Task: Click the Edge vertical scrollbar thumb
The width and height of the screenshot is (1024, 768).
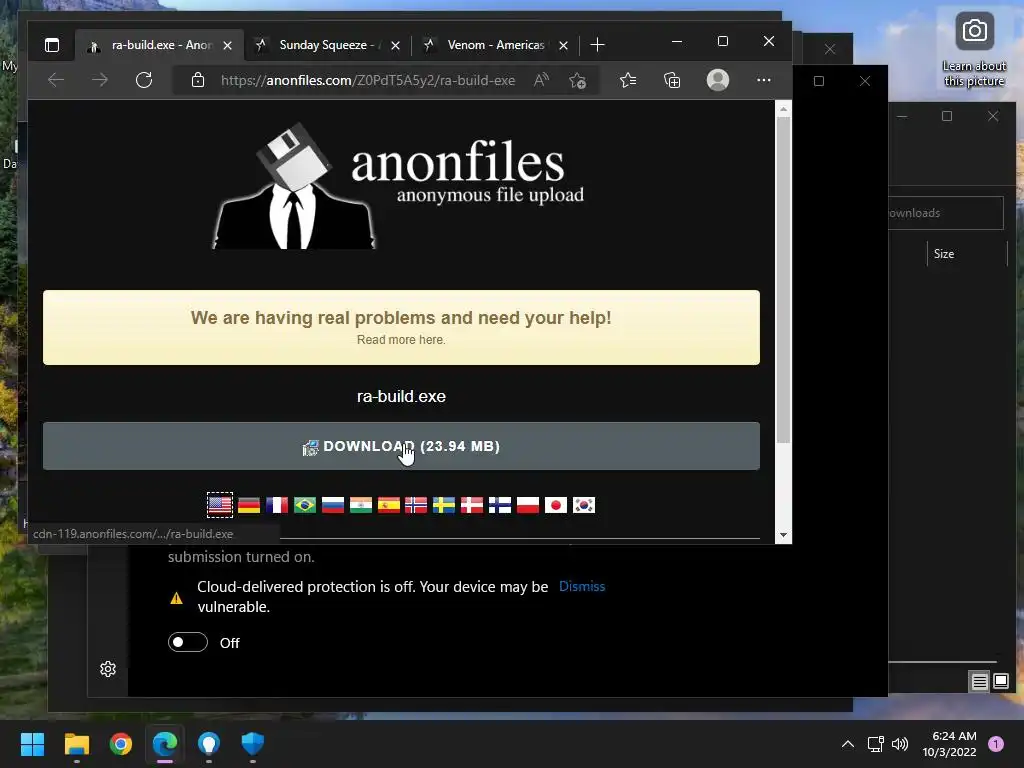Action: [783, 281]
